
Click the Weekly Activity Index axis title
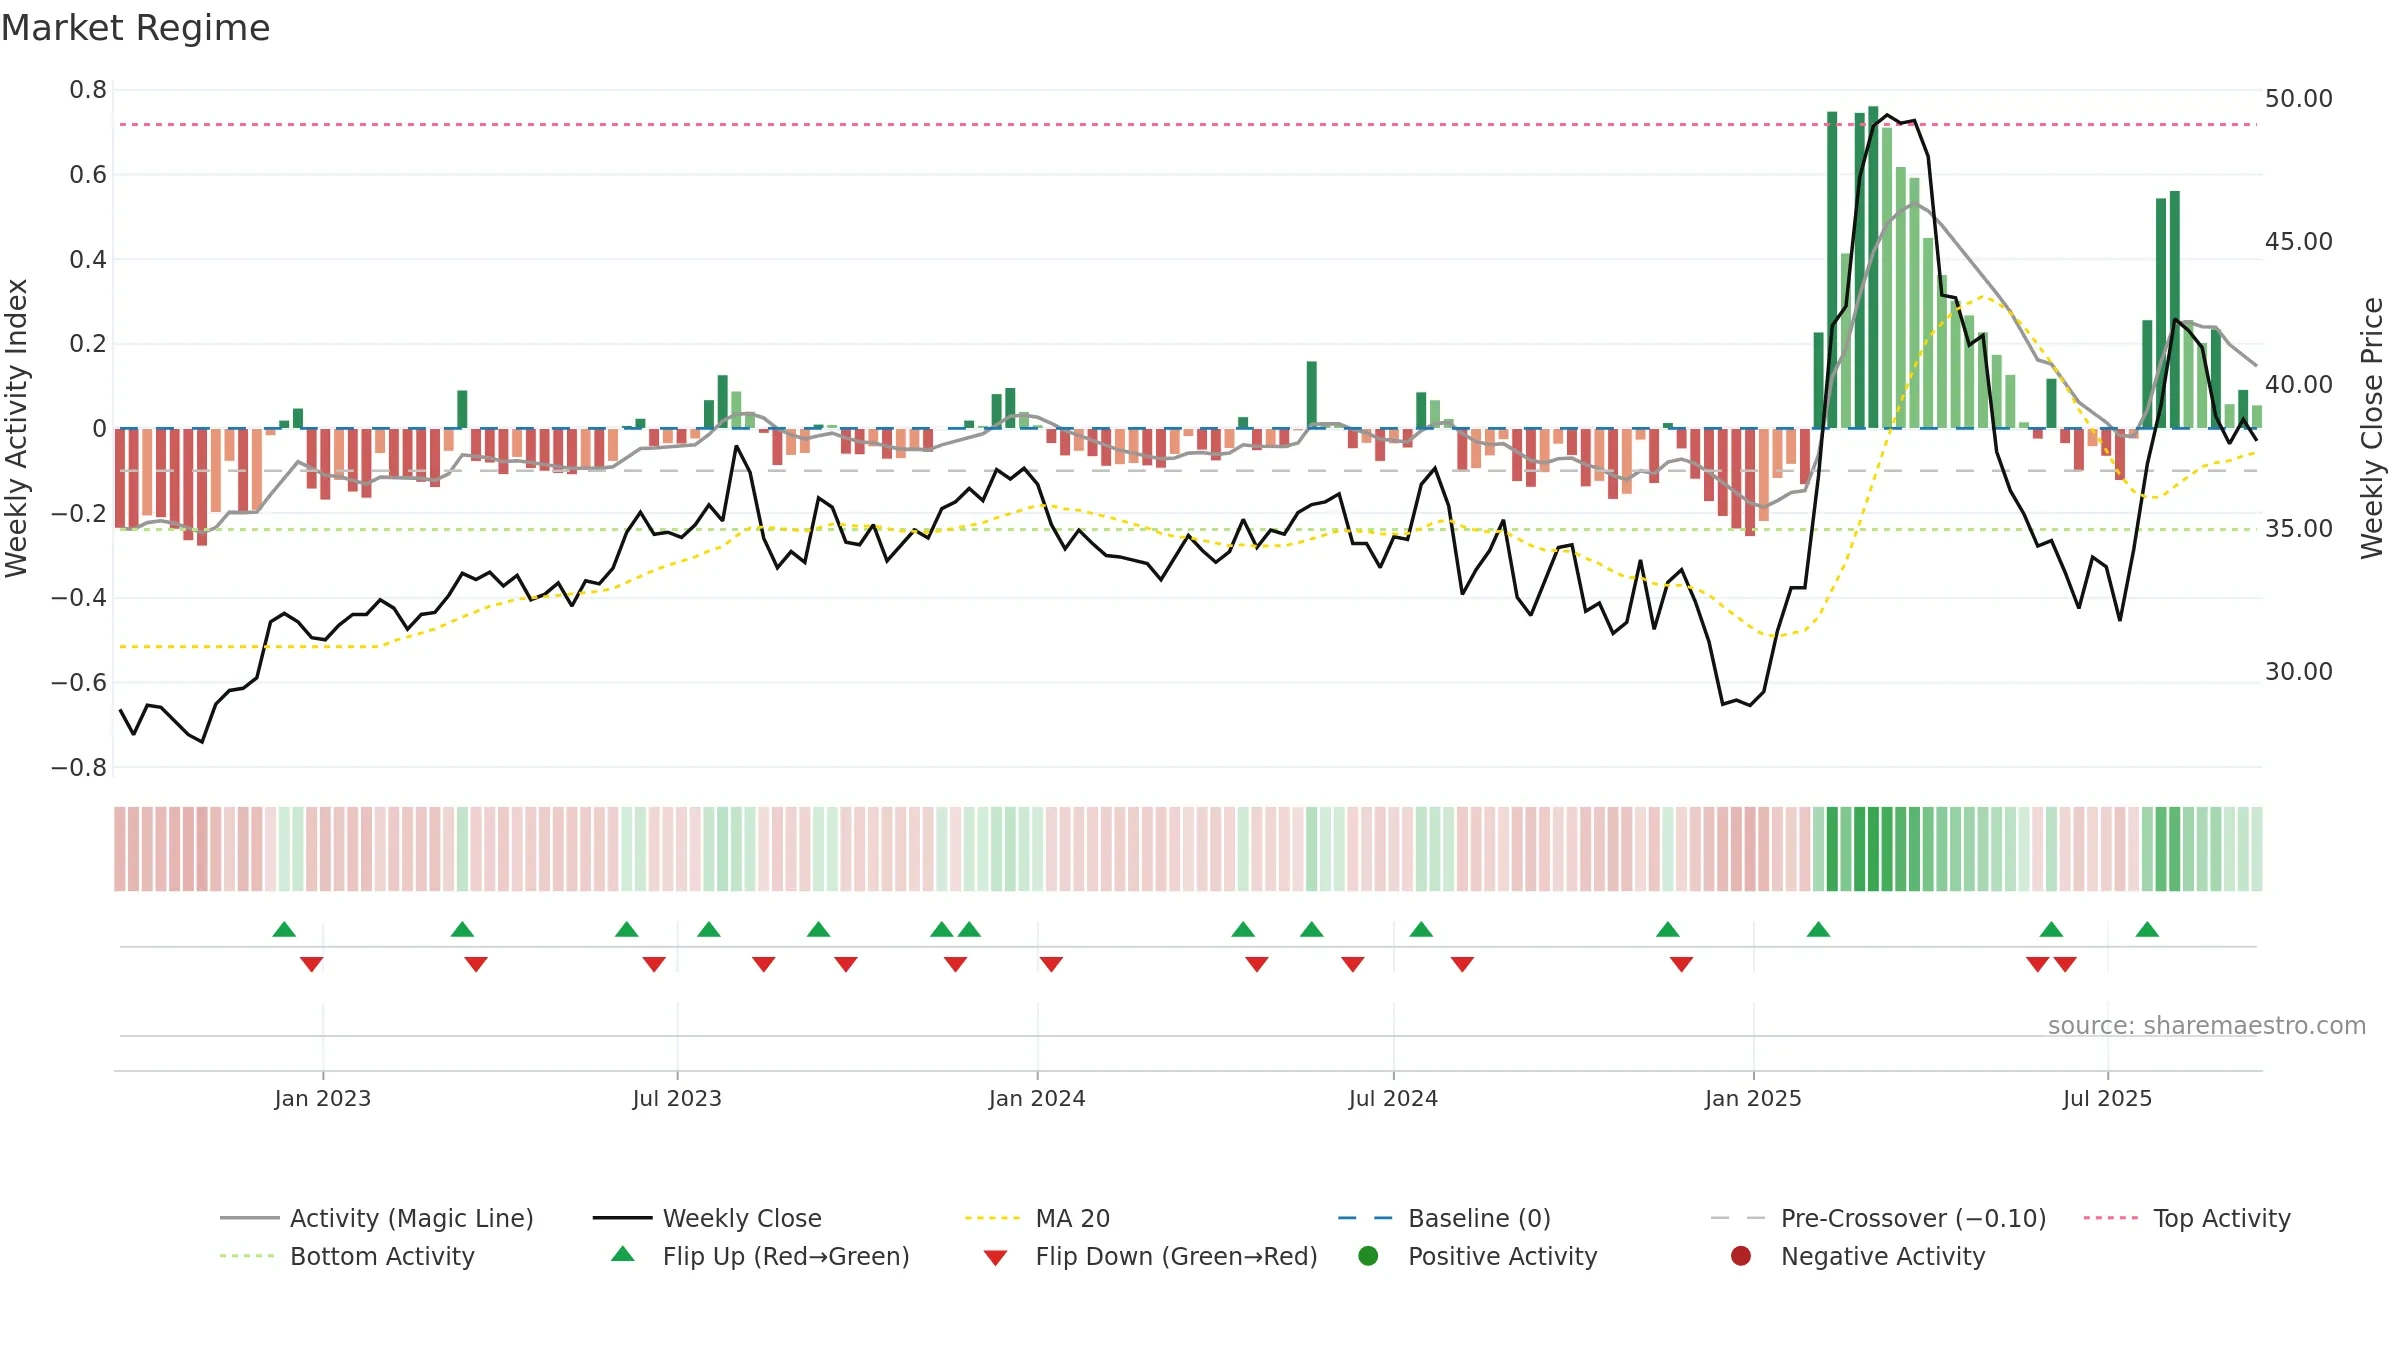tap(17, 428)
